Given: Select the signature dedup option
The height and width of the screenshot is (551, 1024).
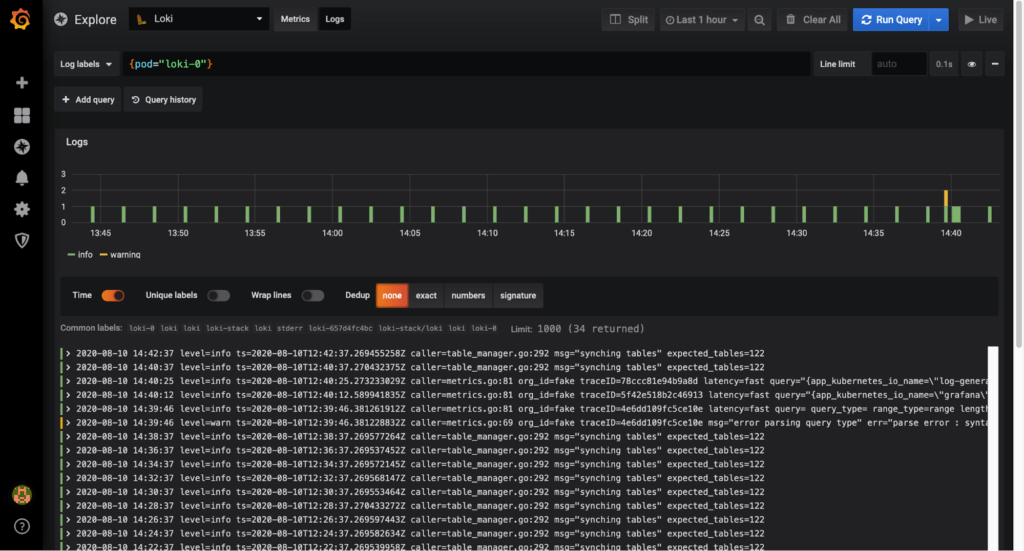Looking at the screenshot, I should (x=517, y=295).
